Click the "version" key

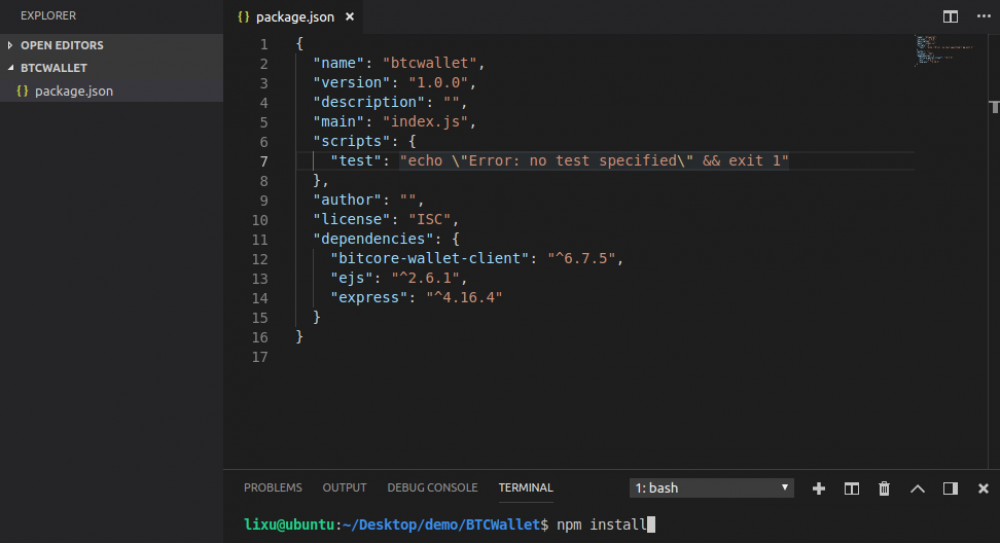tap(351, 83)
